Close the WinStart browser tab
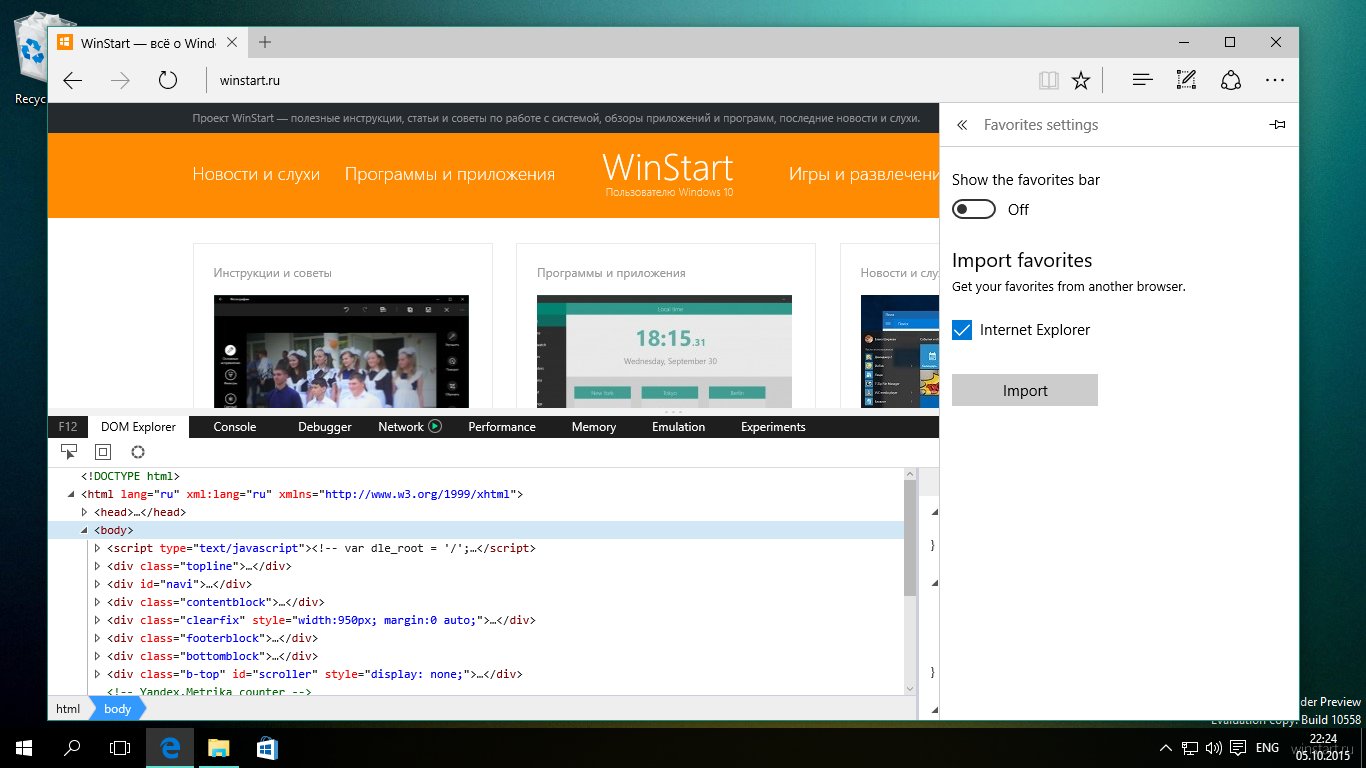 point(232,43)
